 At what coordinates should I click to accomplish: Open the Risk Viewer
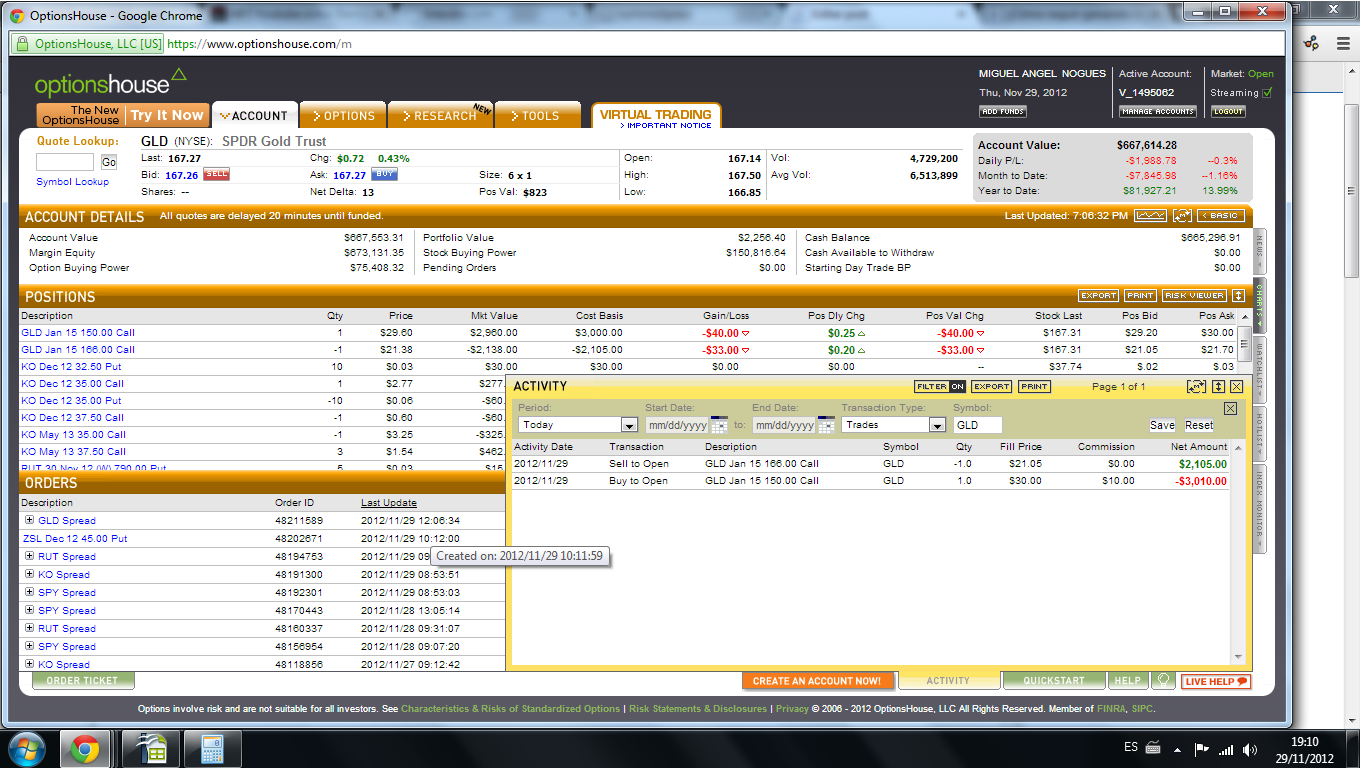pyautogui.click(x=1194, y=296)
